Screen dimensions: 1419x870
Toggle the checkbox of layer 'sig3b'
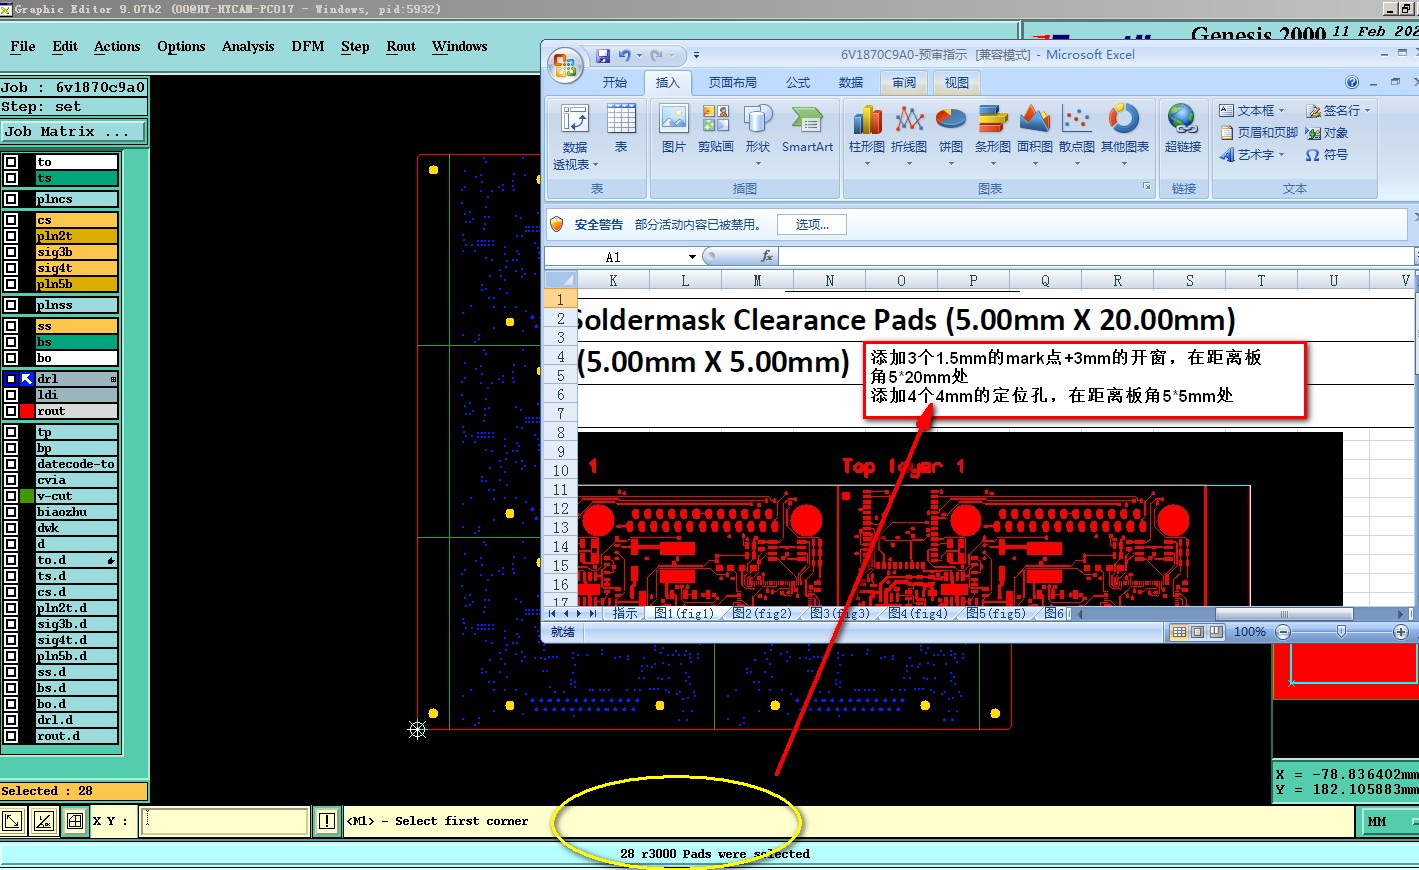click(x=11, y=252)
